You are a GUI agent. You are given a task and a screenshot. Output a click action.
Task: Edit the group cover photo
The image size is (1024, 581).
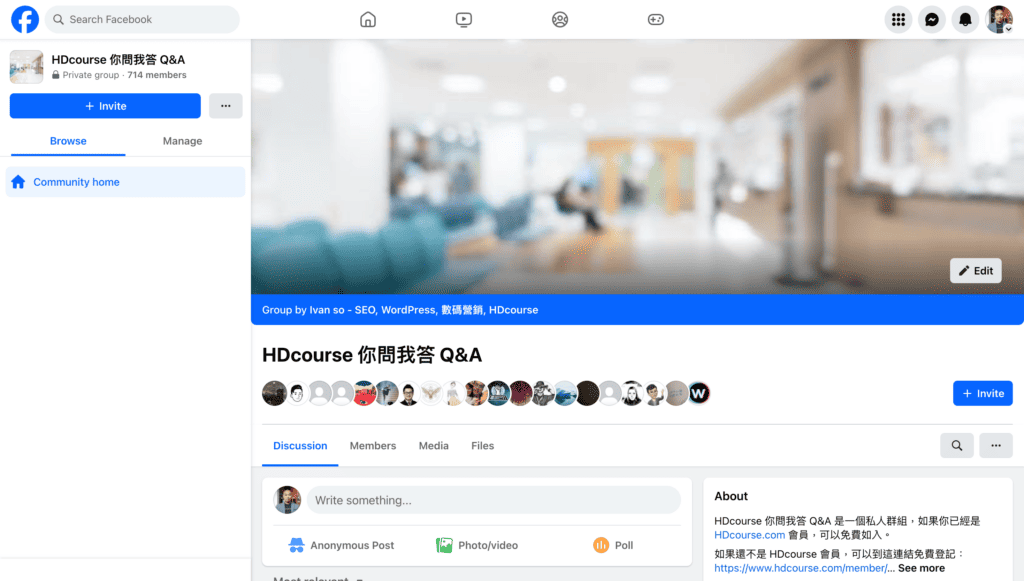976,271
